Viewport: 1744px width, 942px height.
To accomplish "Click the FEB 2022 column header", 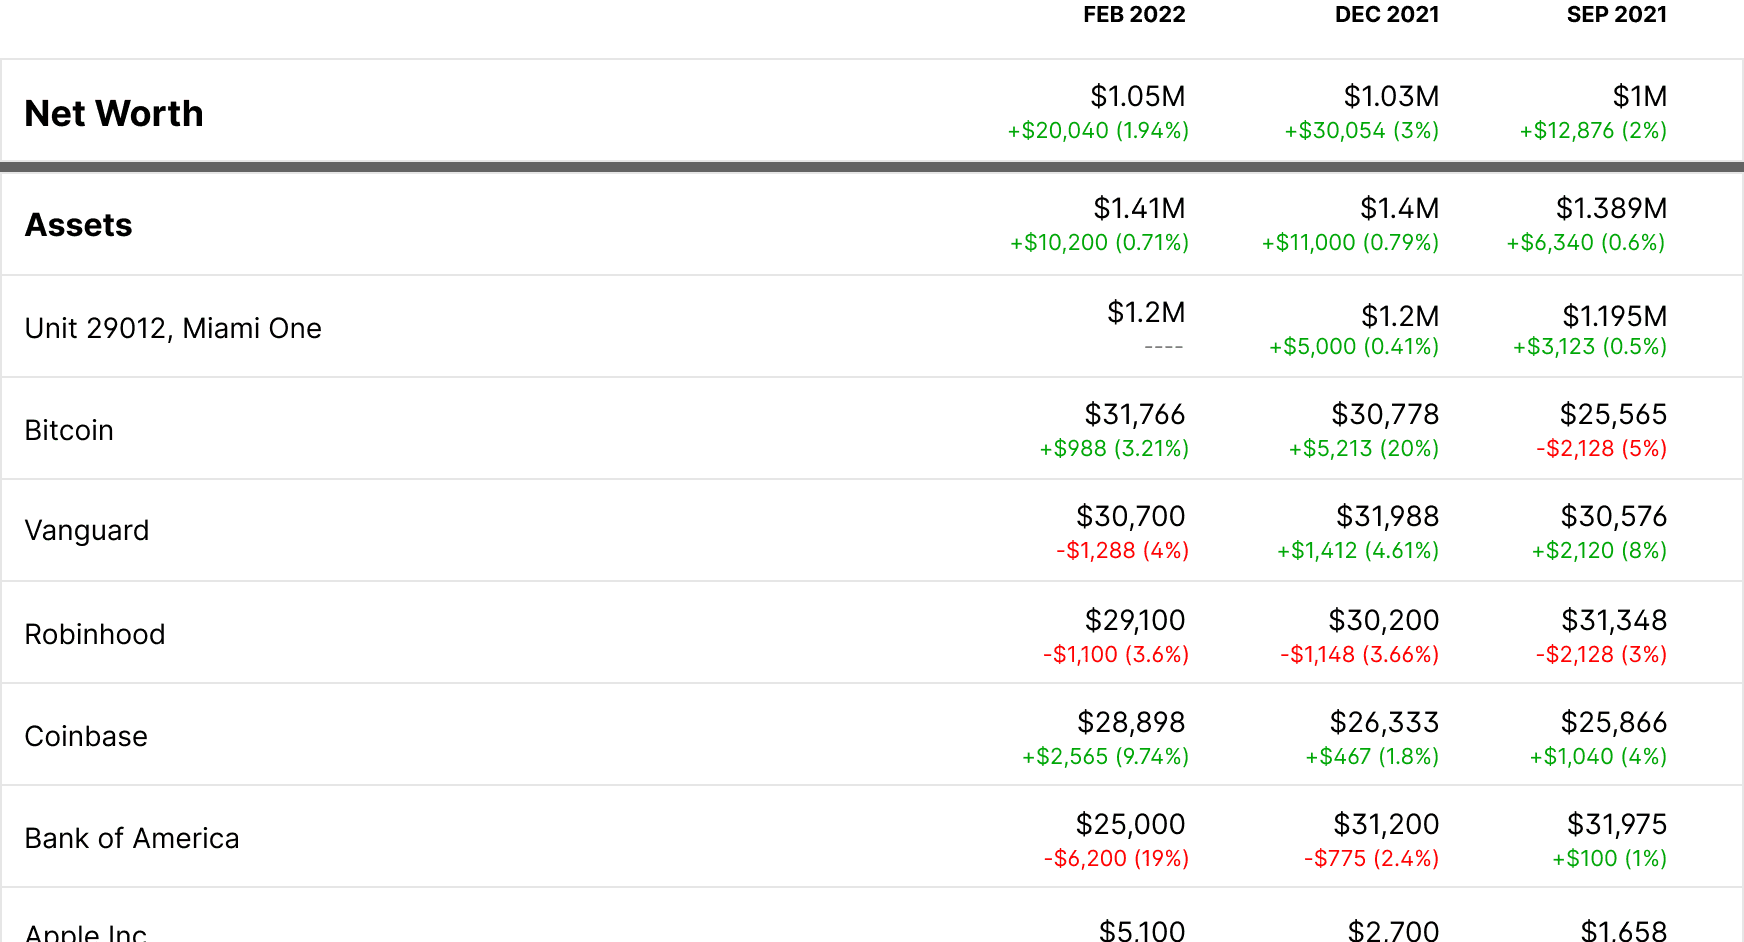I will coord(1133,15).
